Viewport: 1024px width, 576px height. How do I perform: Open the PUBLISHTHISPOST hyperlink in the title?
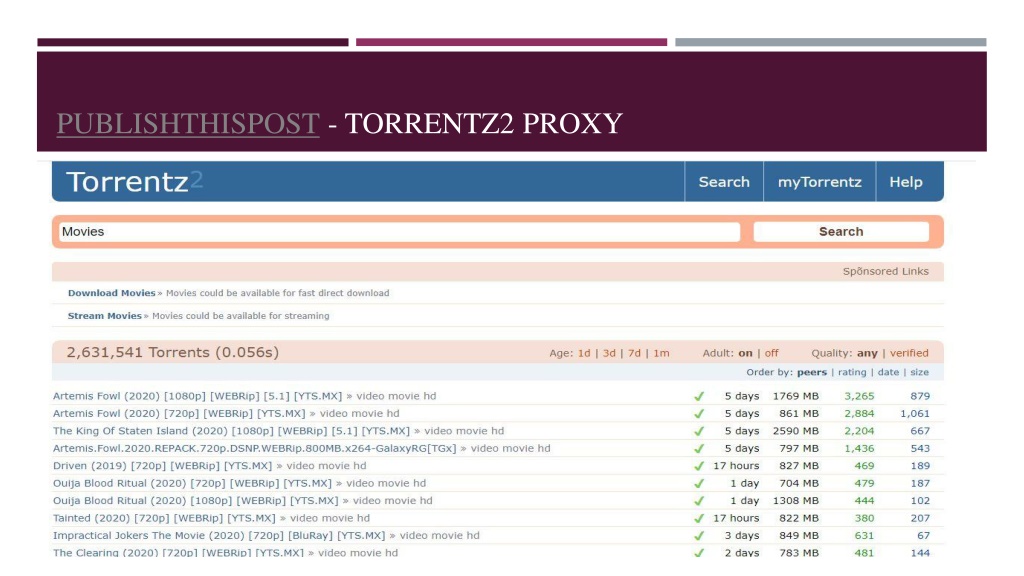pyautogui.click(x=188, y=123)
